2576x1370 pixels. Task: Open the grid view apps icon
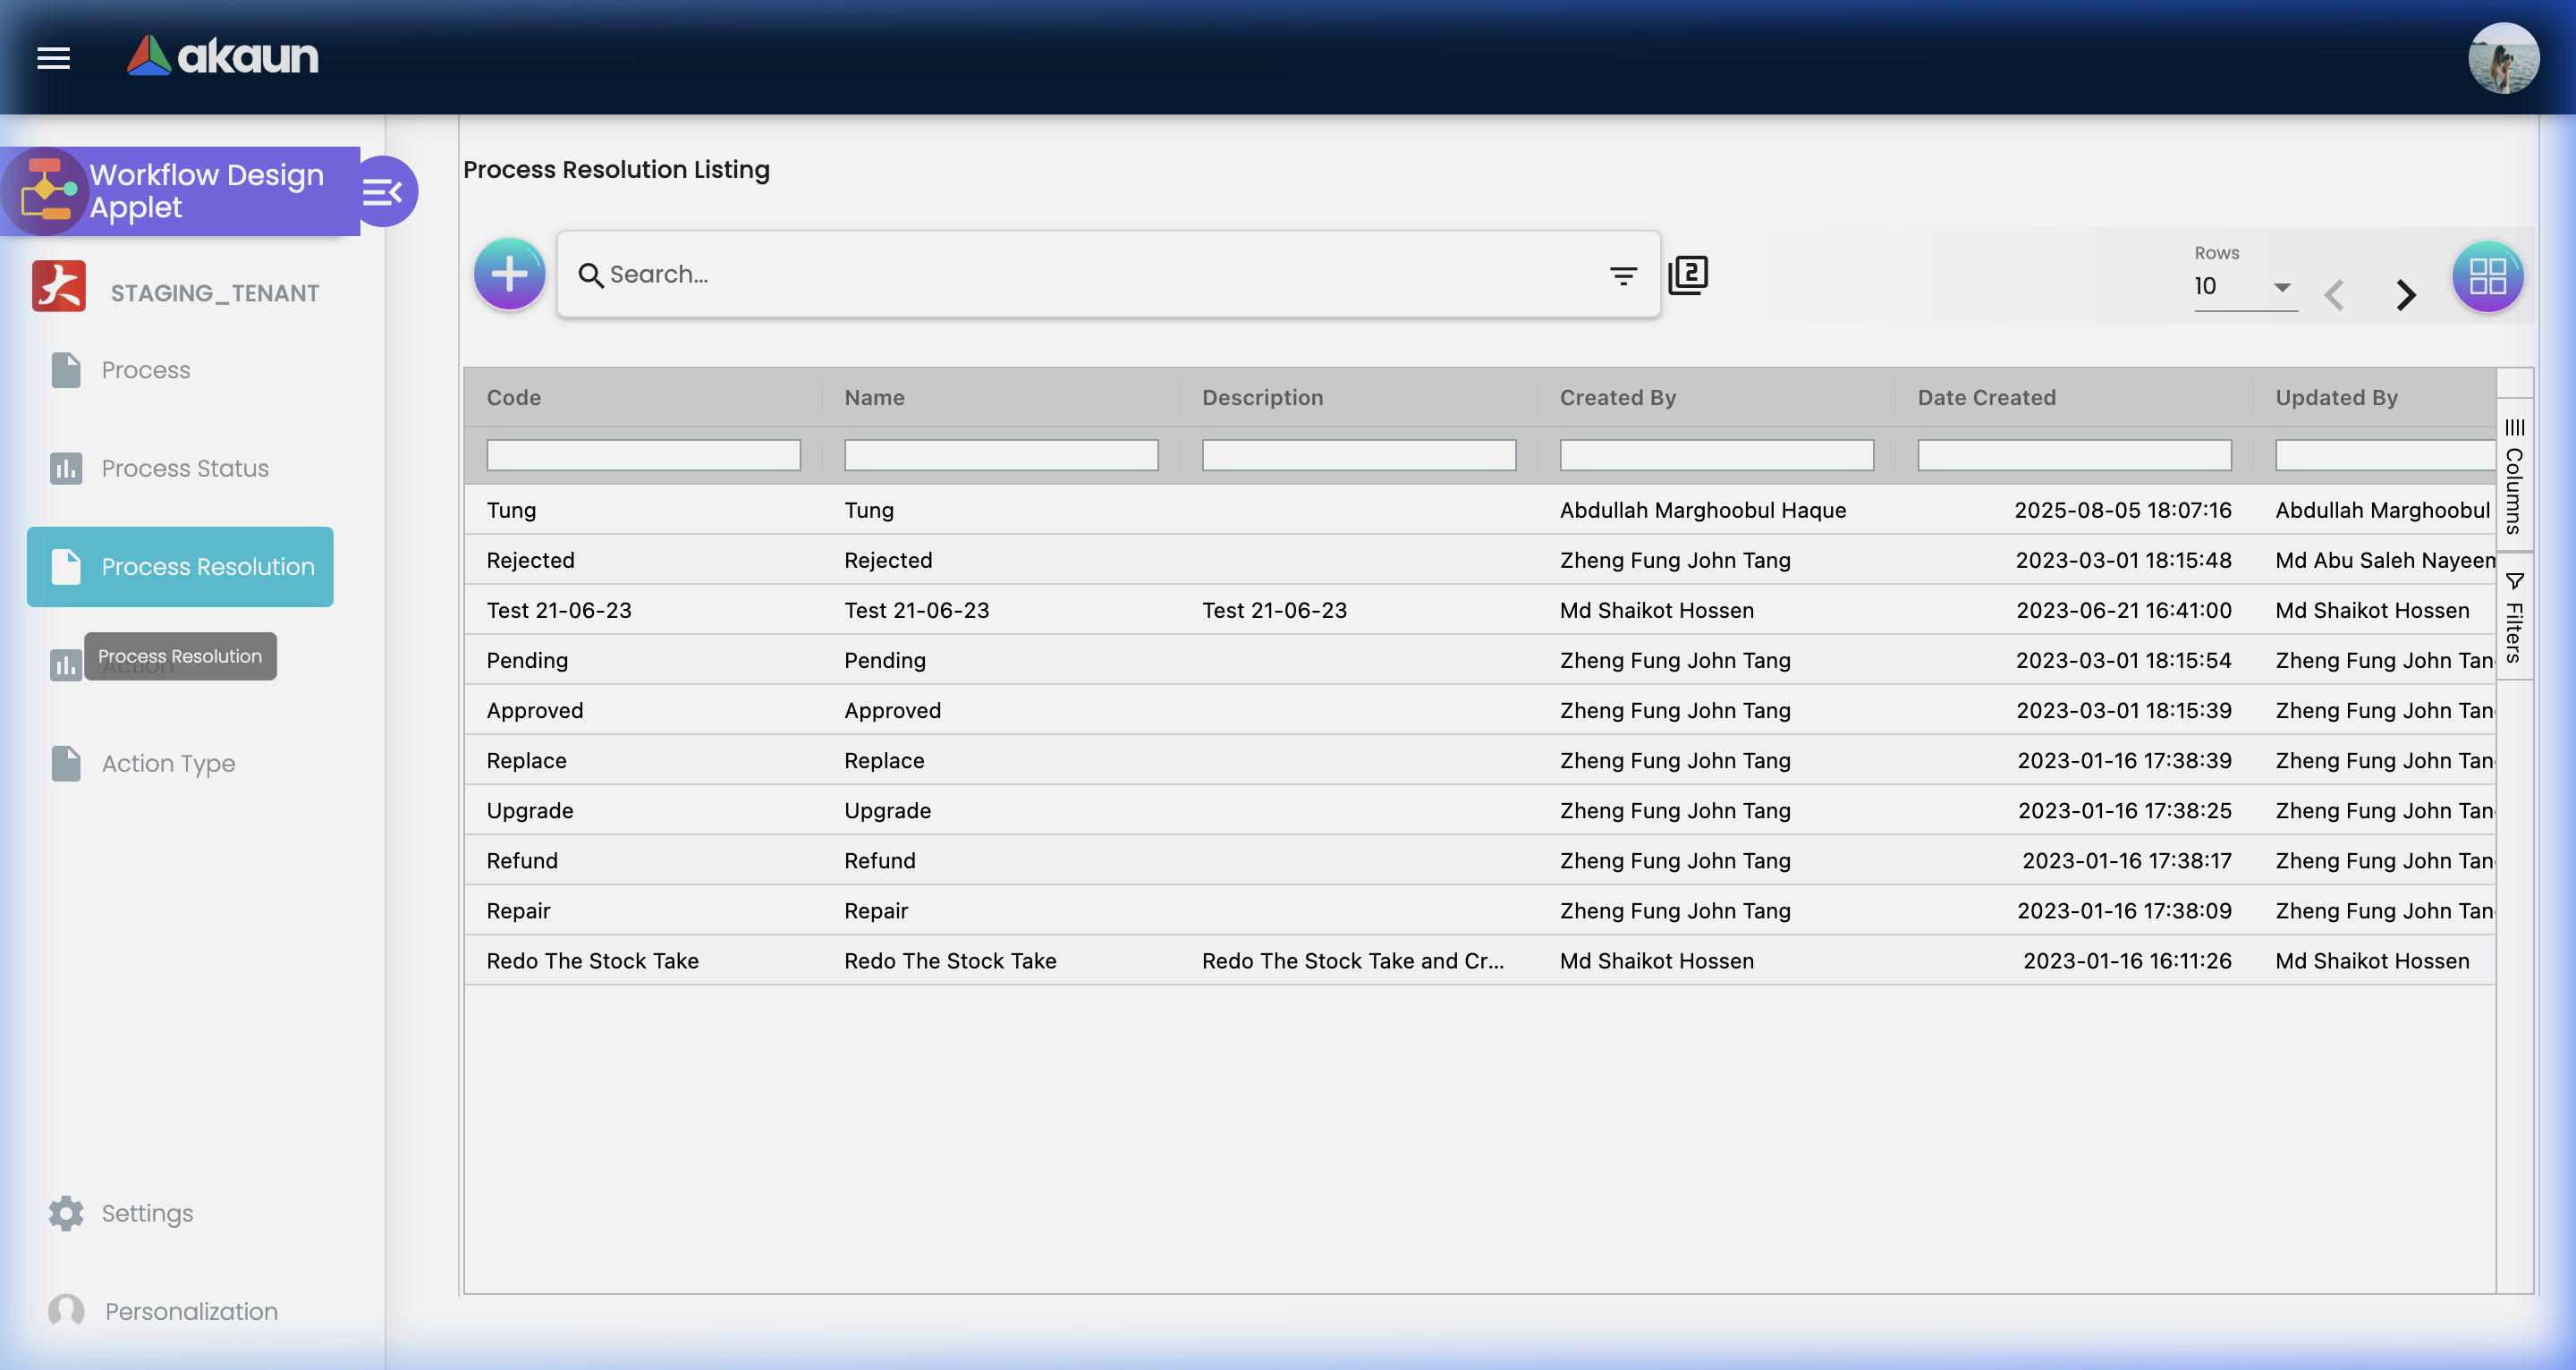tap(2487, 276)
